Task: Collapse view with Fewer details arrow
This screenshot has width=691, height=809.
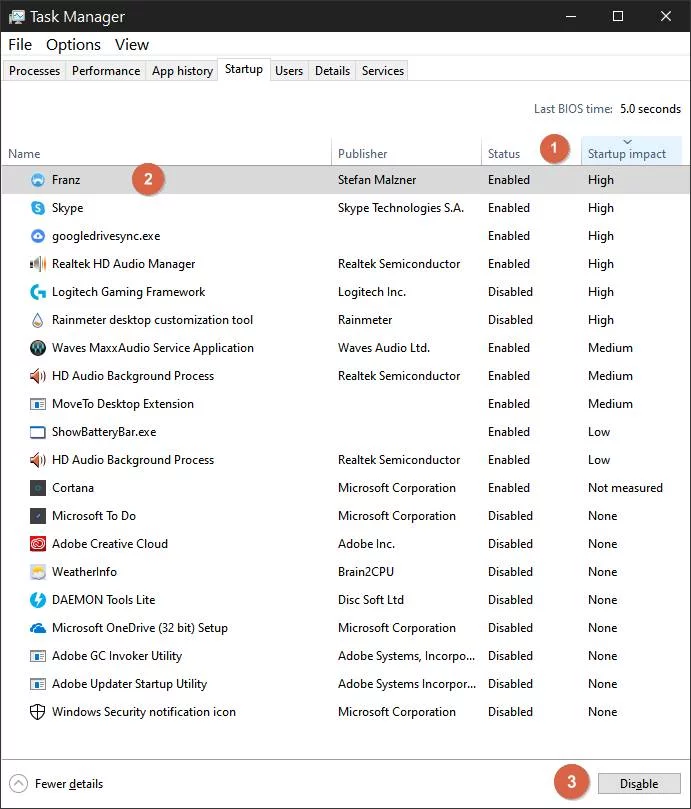Action: coord(19,783)
